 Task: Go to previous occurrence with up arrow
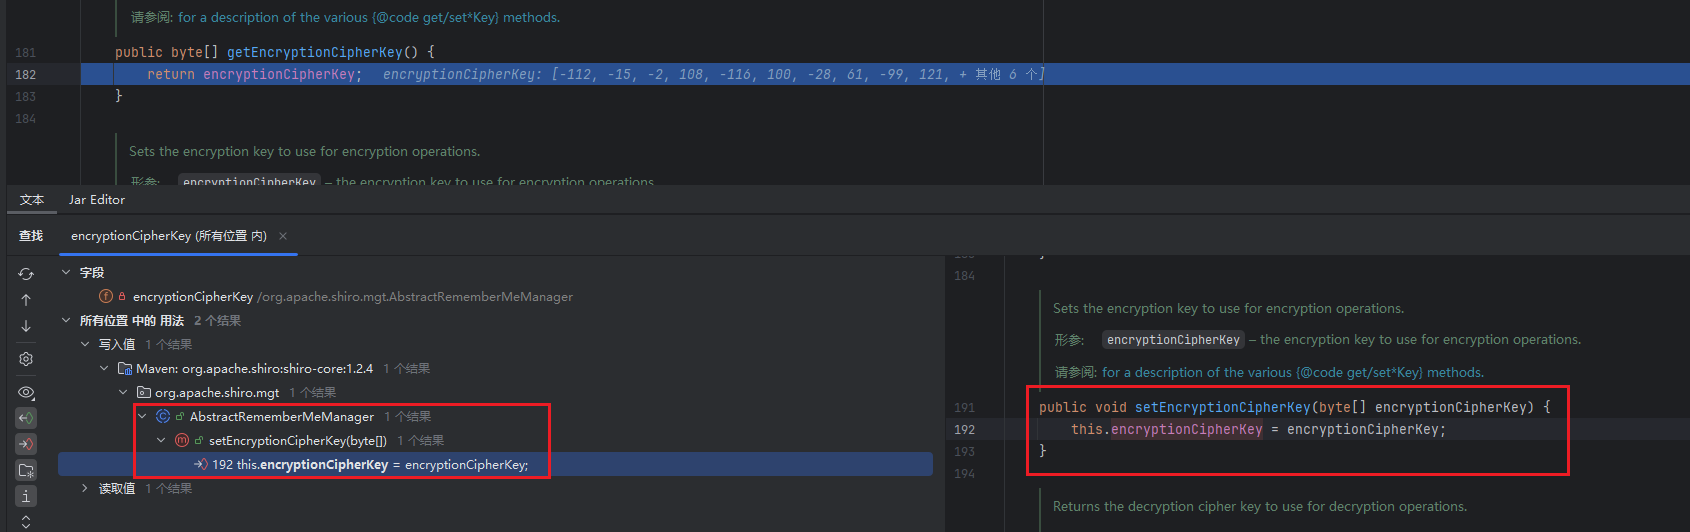click(x=26, y=300)
